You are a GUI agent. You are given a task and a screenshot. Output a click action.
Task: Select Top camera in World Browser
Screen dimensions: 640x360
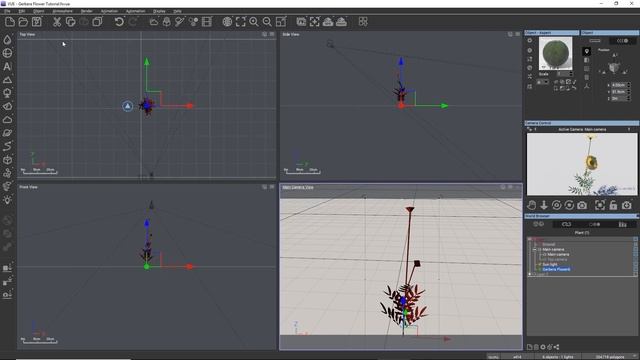(557, 259)
